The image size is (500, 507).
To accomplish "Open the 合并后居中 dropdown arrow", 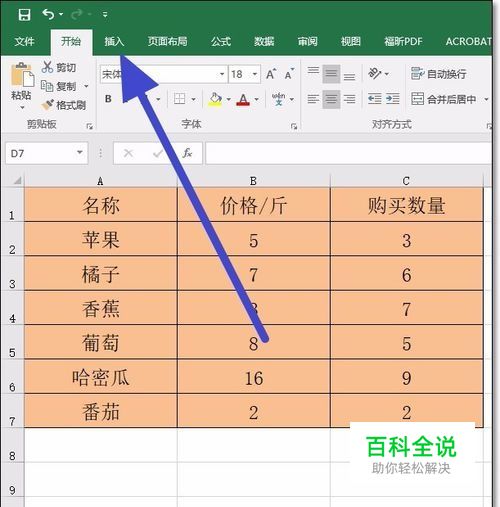I will tap(486, 99).
